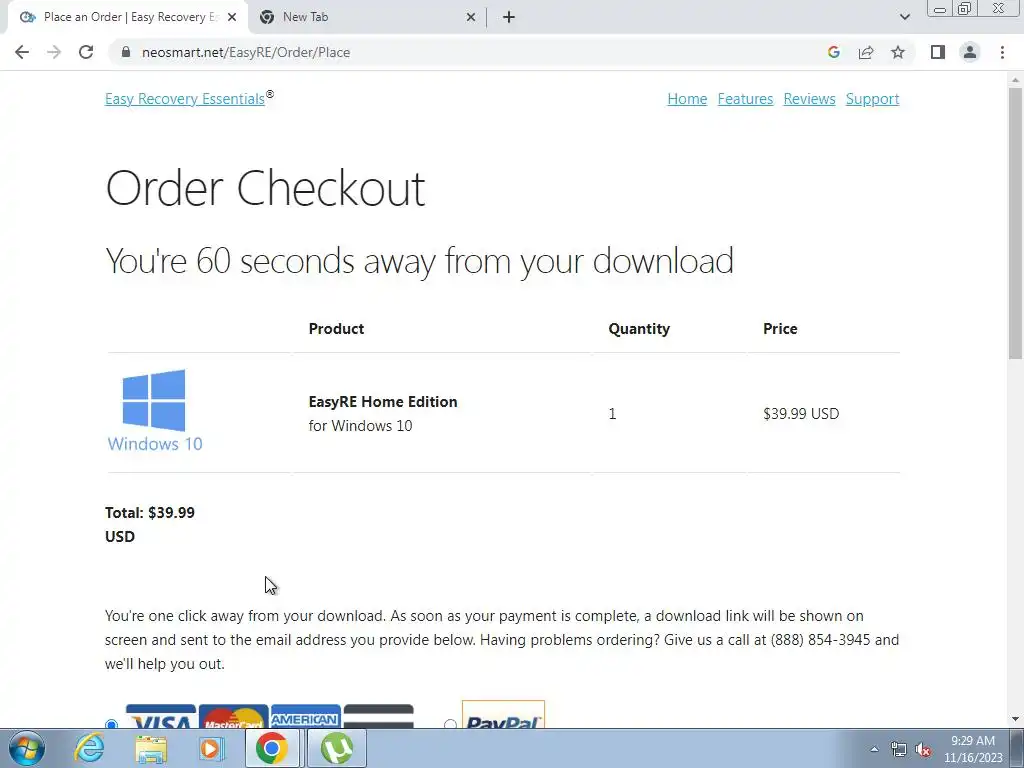Click the scrollbar up arrow
The image size is (1024, 768).
coord(1015,80)
